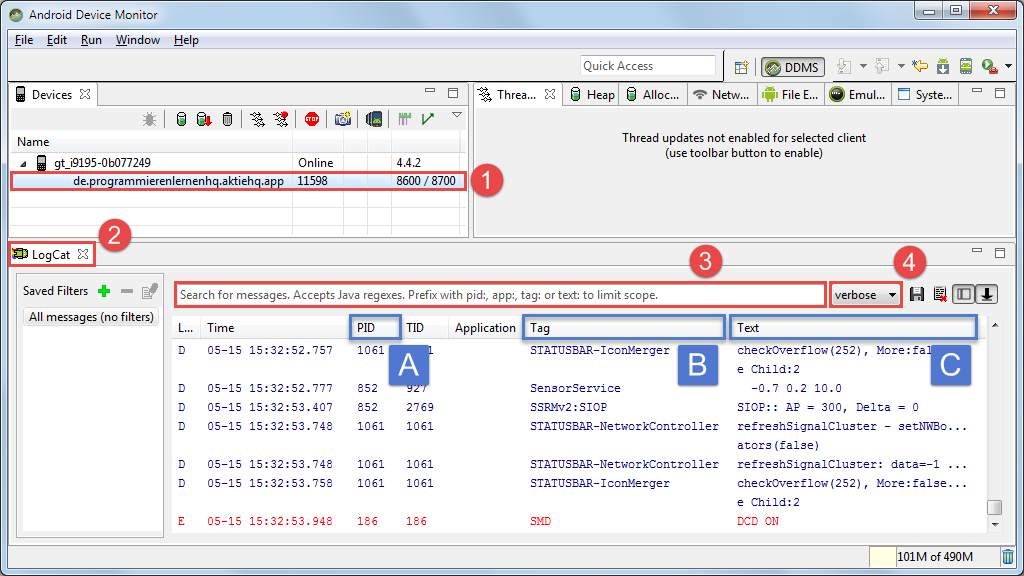Click the edit logcat filter icon
1024x576 pixels.
(x=150, y=291)
